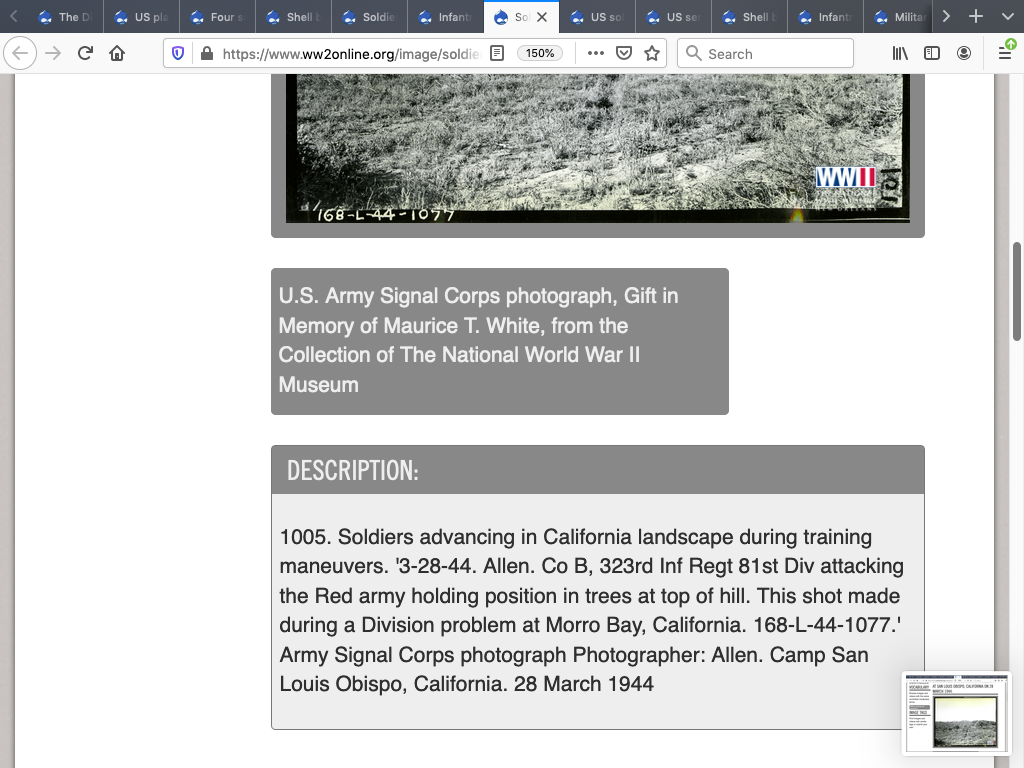1024x768 pixels.
Task: Open the Library bookmarks icon
Action: (900, 54)
